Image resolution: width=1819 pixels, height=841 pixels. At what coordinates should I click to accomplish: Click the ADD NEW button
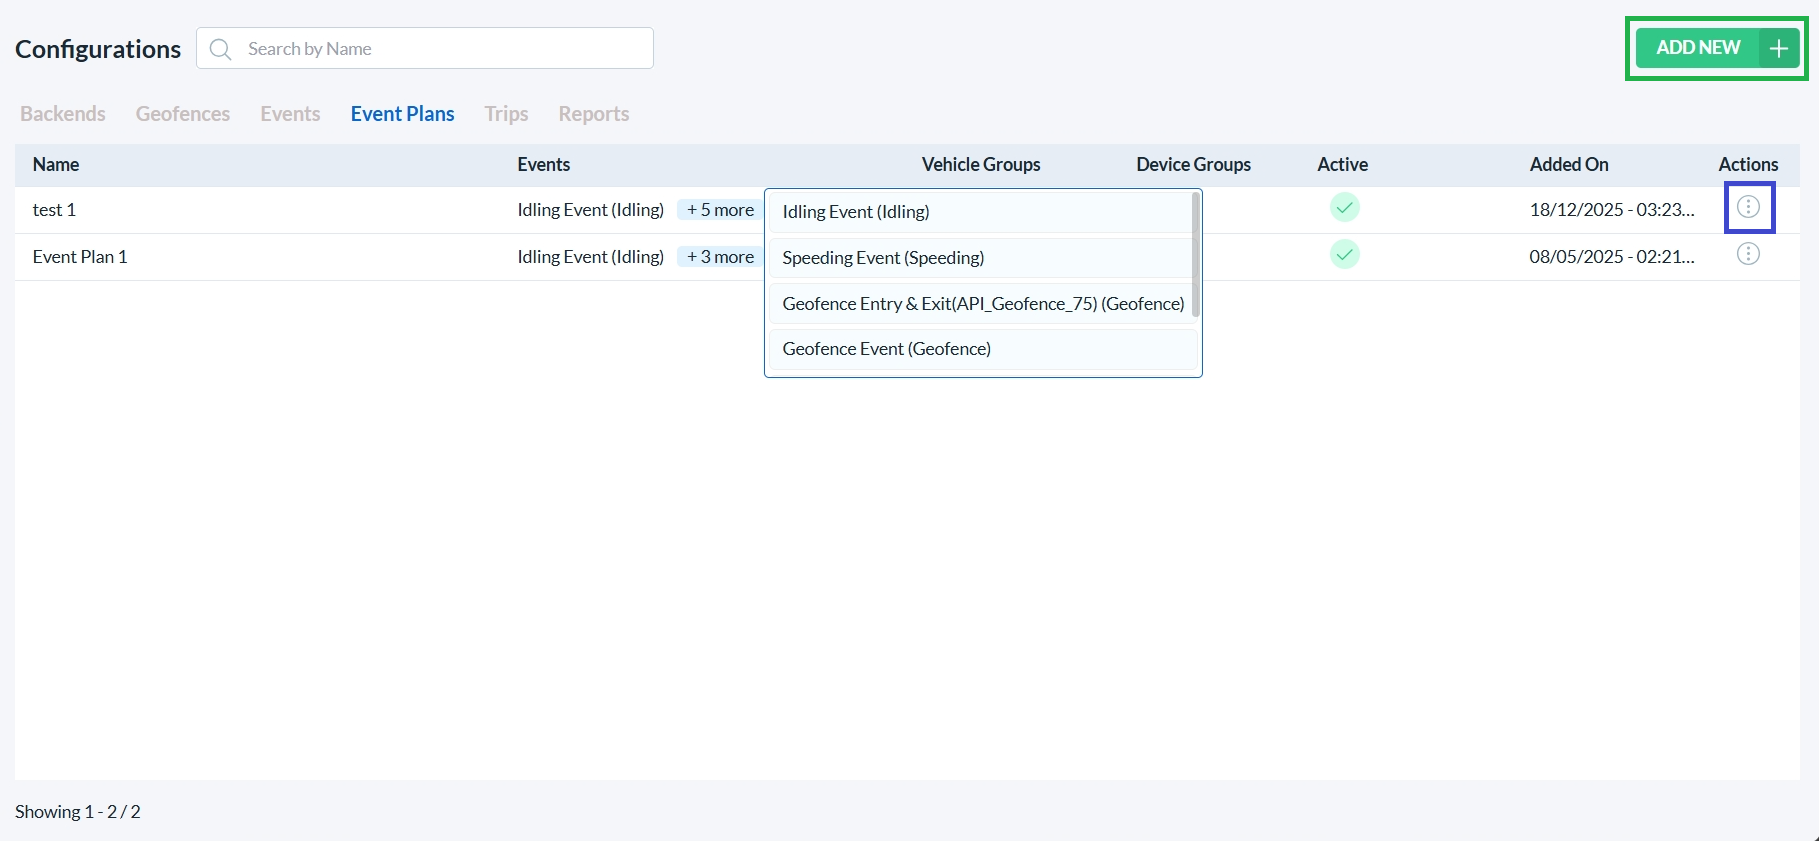click(1699, 48)
